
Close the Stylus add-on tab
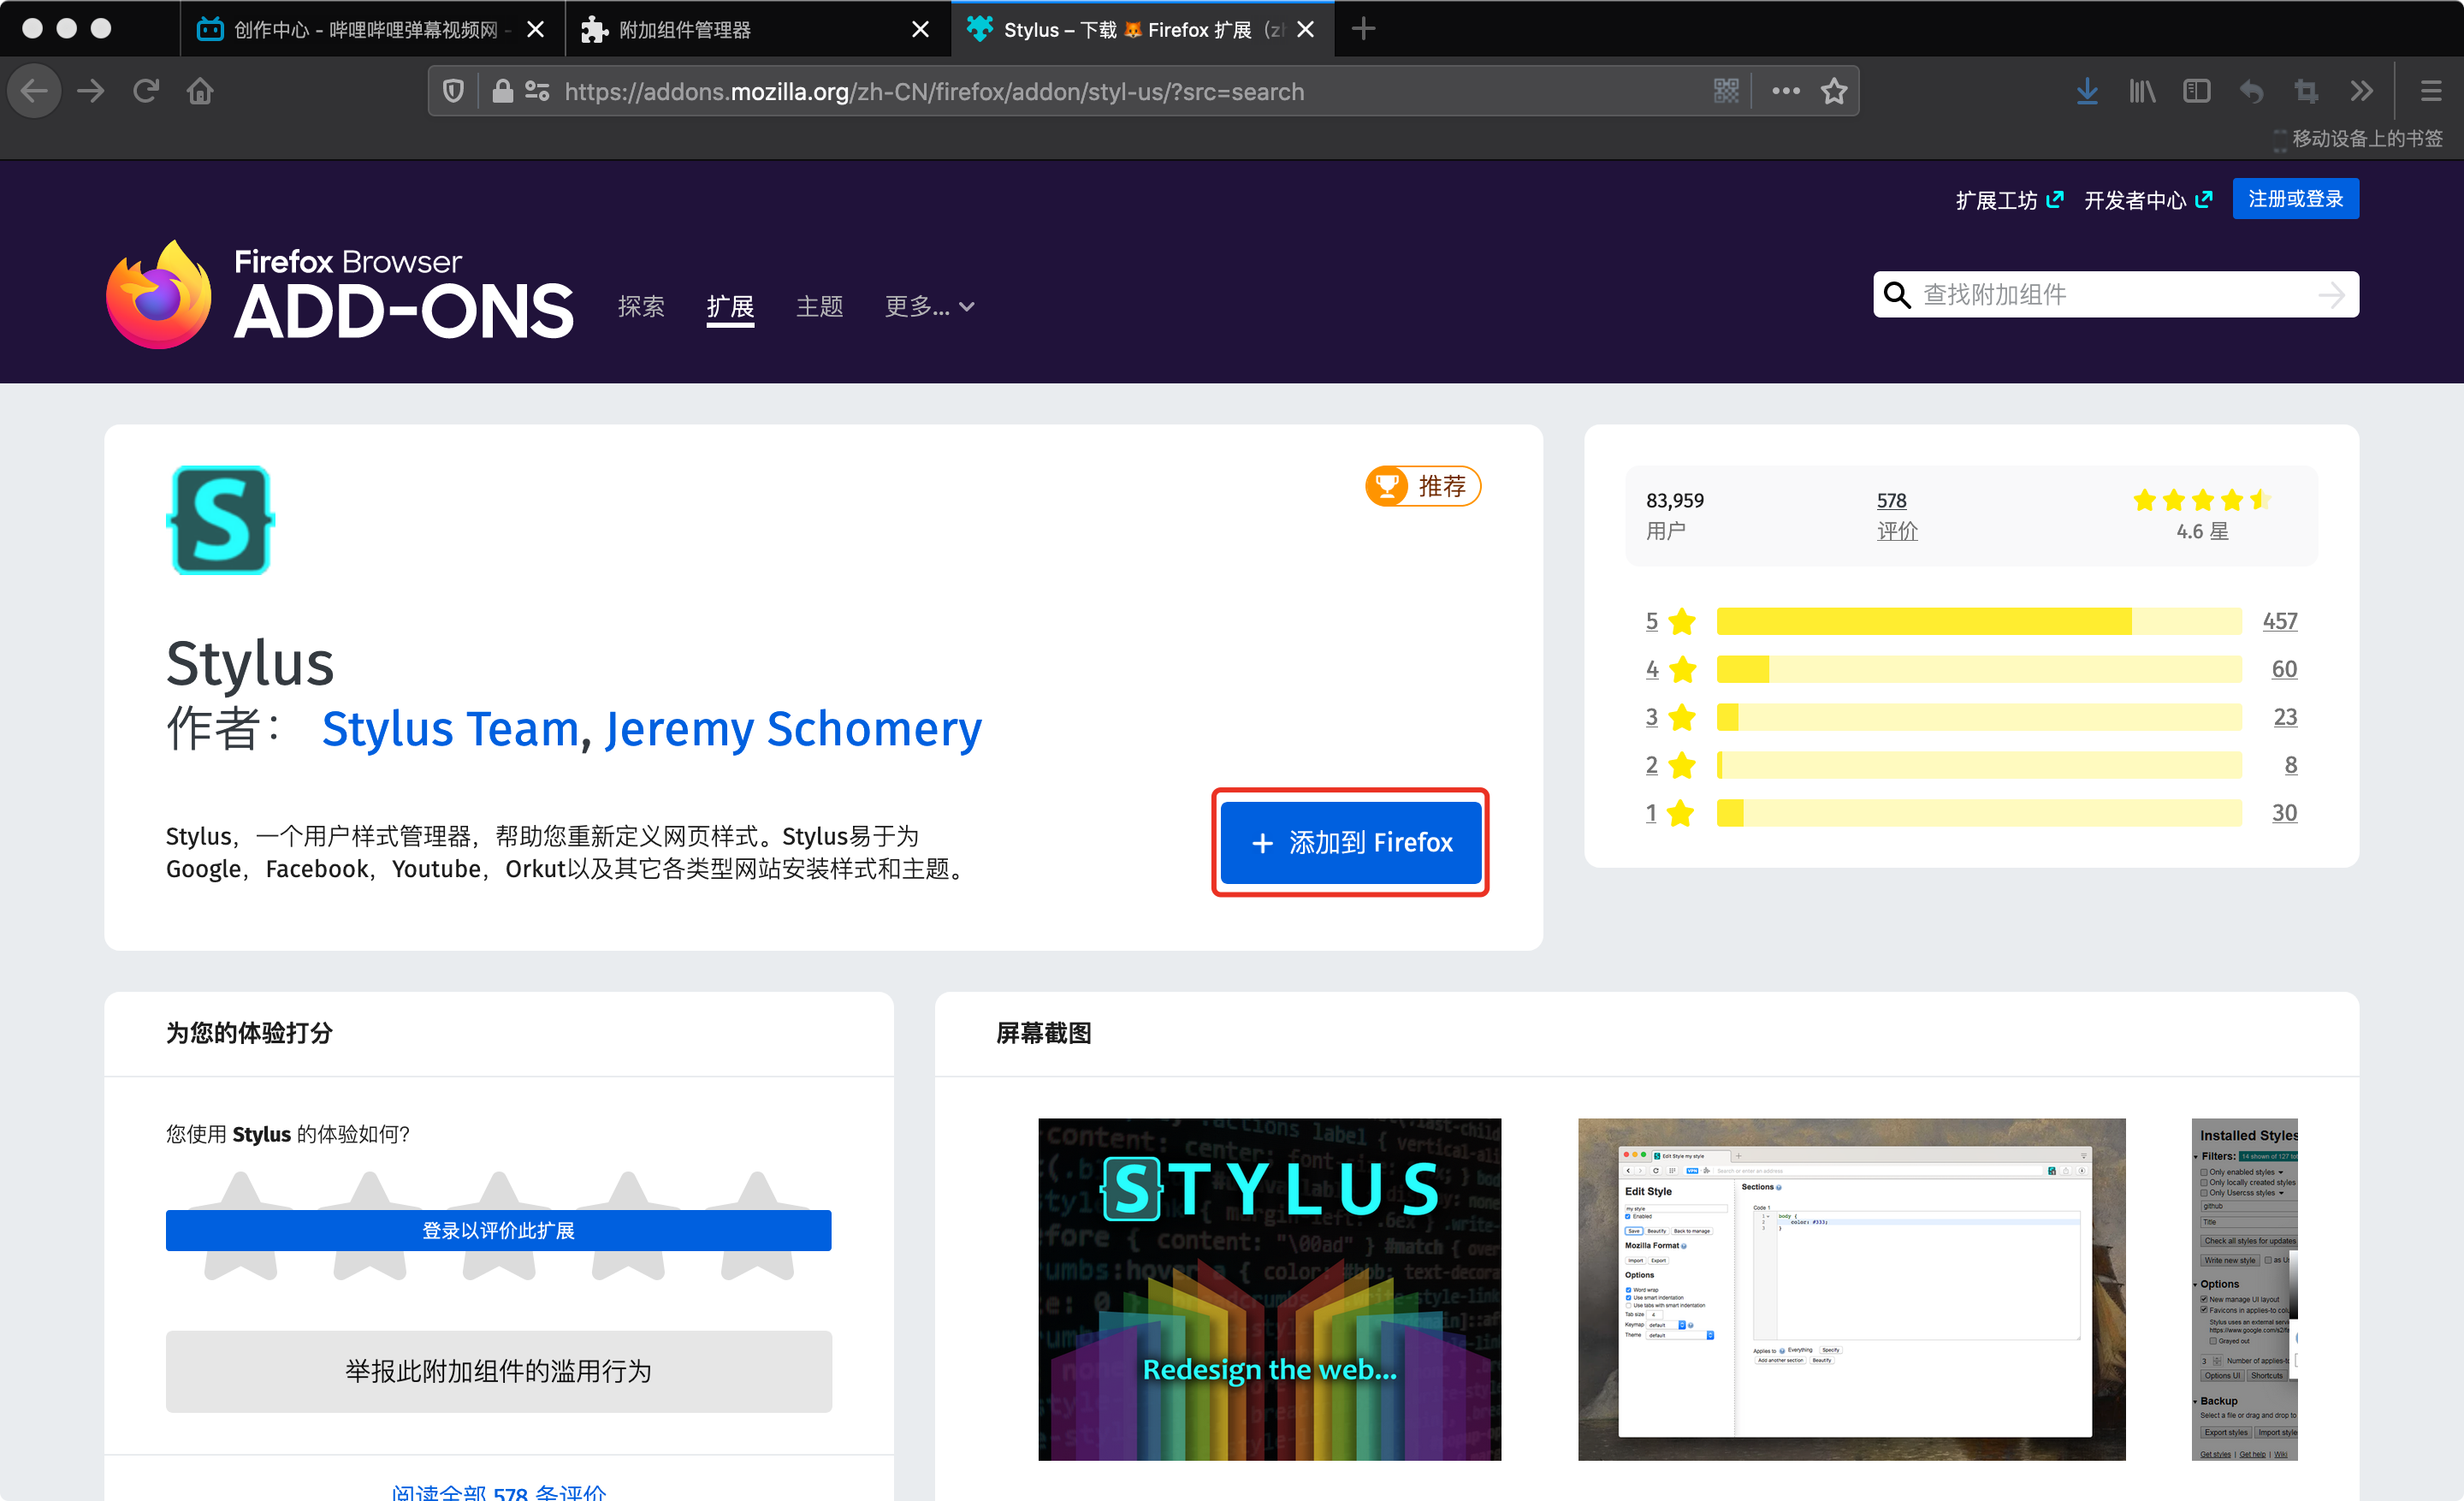coord(1305,29)
